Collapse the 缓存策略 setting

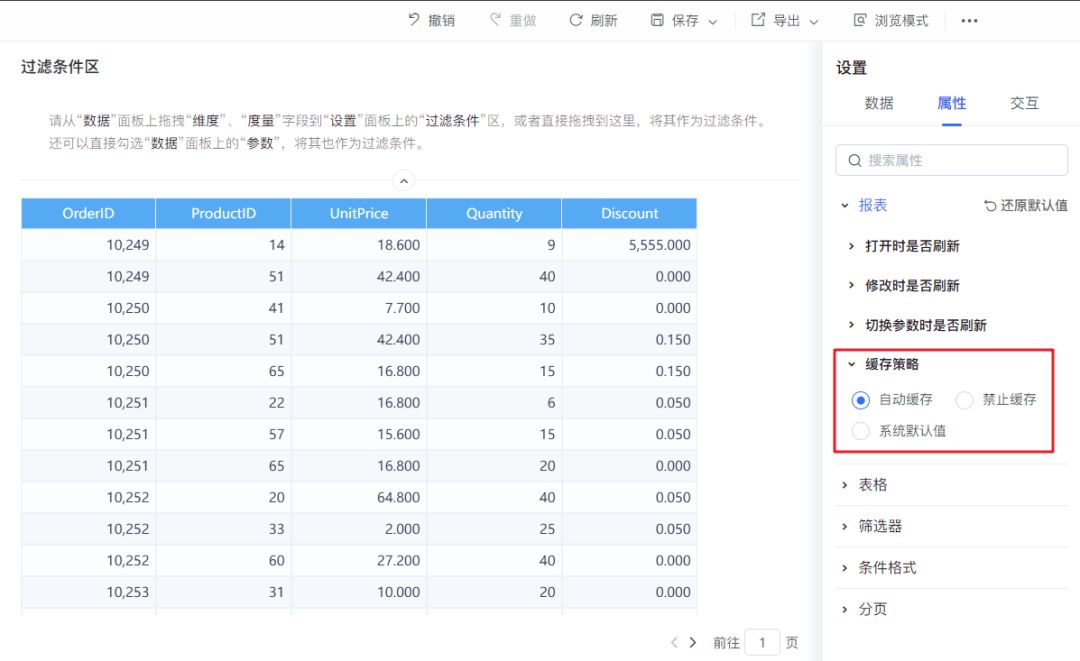point(851,364)
